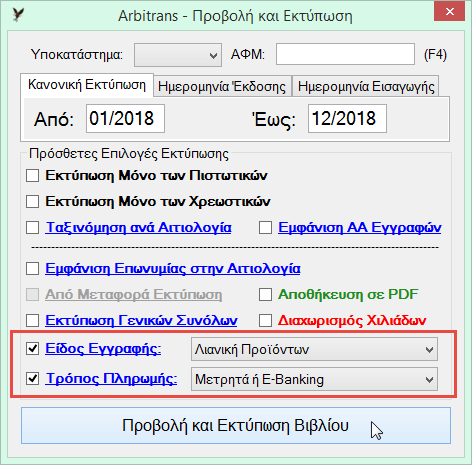The height and width of the screenshot is (465, 472).
Task: Select the Κανονική Εκτύπωση tab
Action: pyautogui.click(x=87, y=85)
